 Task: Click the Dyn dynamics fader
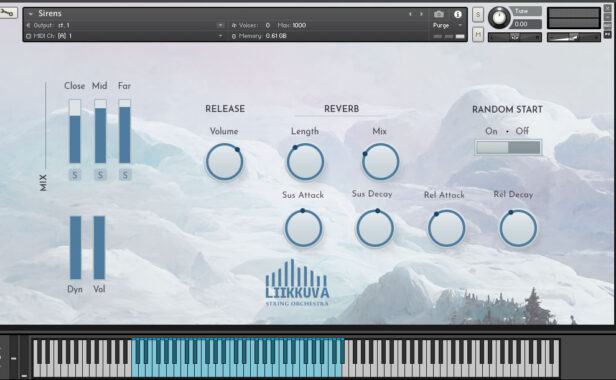click(75, 248)
